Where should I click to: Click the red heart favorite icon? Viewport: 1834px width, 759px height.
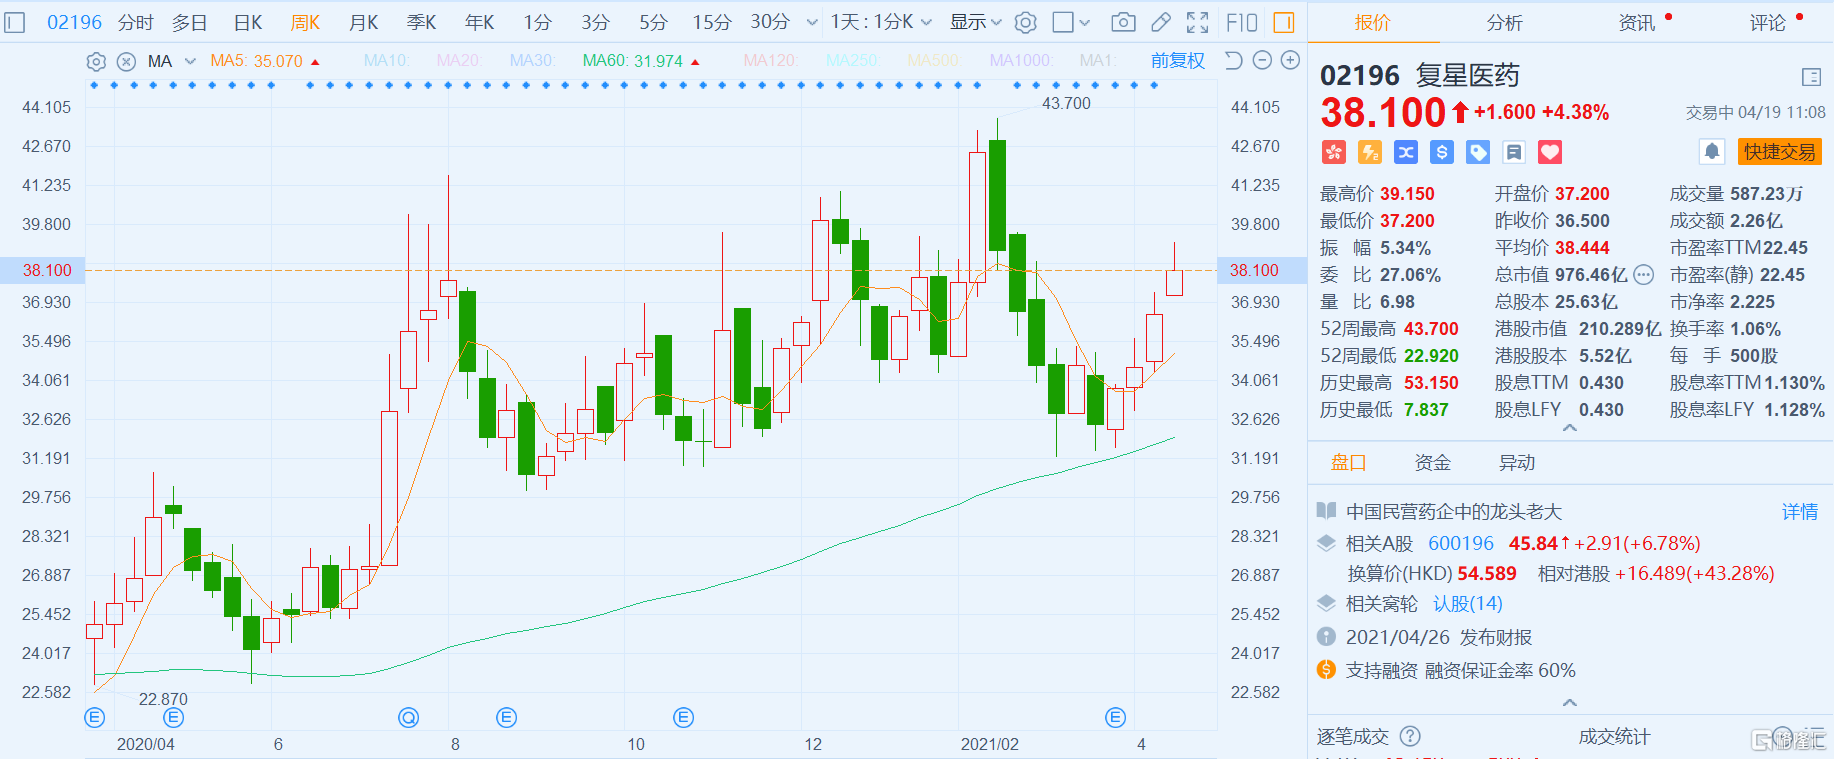click(x=1550, y=152)
